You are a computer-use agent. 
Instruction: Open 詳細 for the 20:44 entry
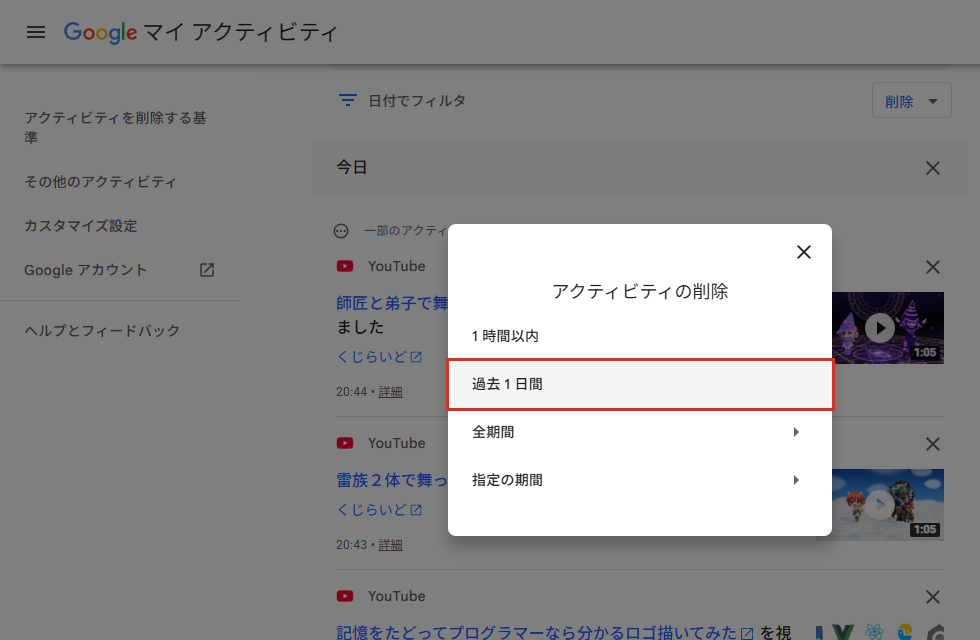click(390, 392)
